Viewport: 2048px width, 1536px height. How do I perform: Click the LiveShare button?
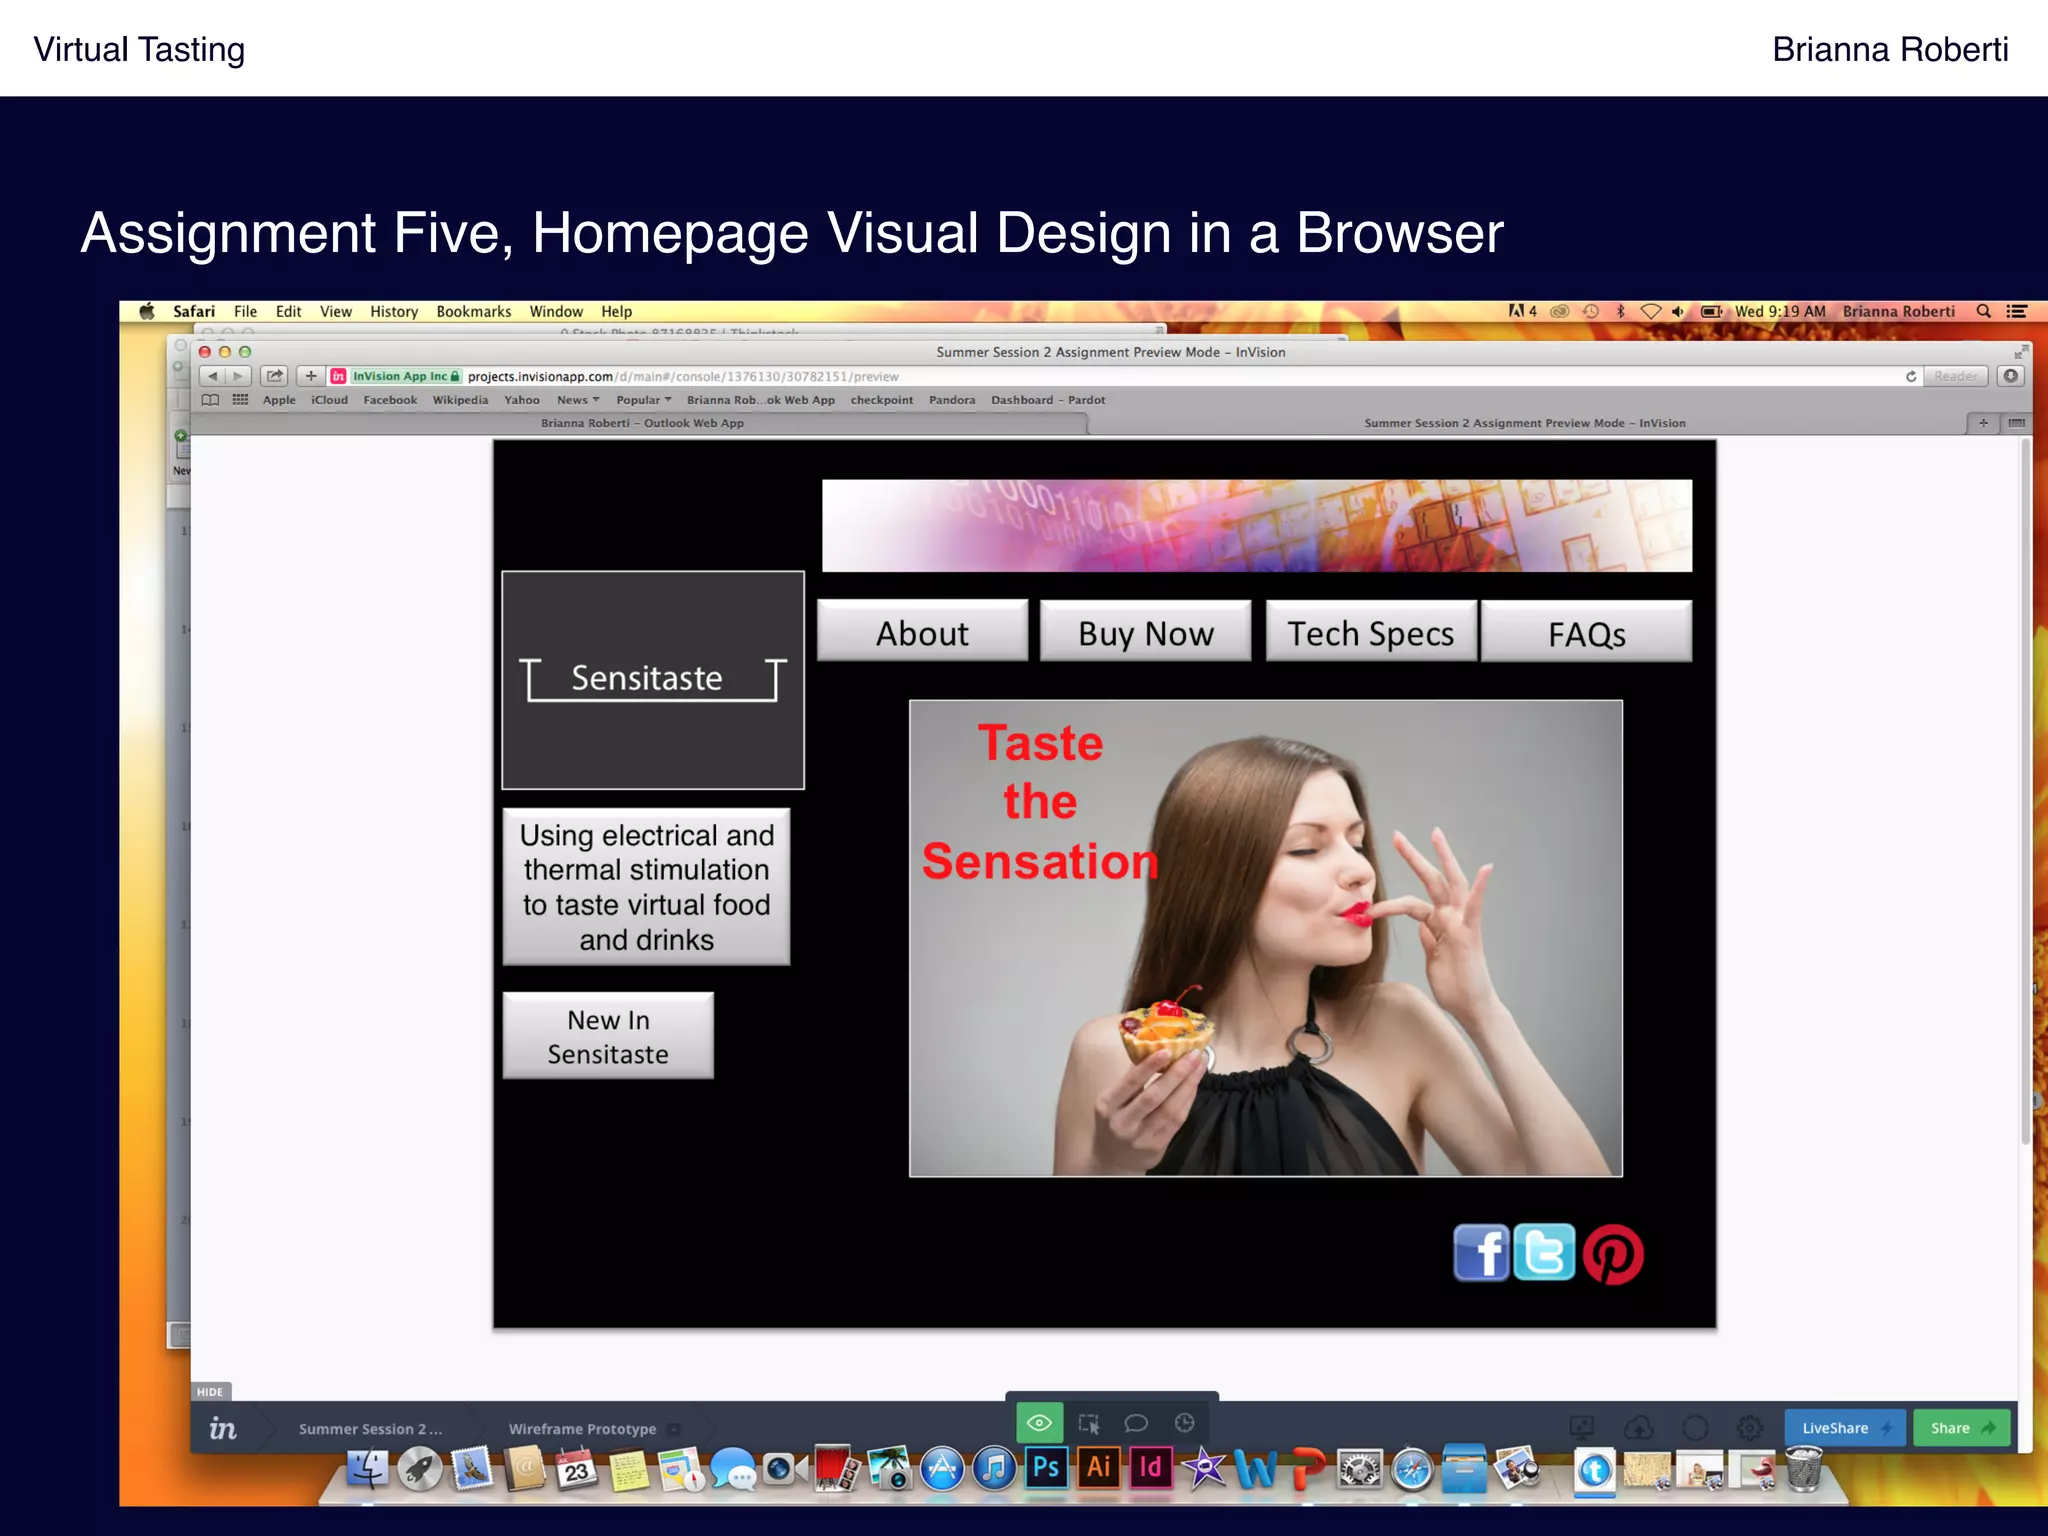click(1846, 1428)
